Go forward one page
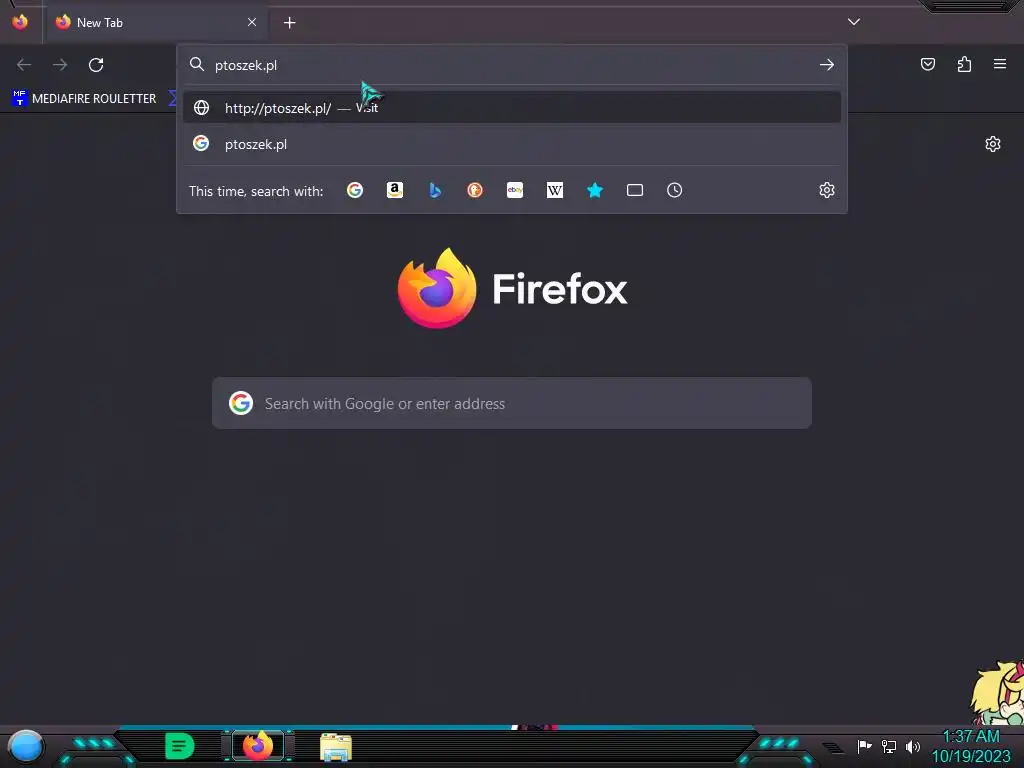This screenshot has height=768, width=1024. (60, 65)
